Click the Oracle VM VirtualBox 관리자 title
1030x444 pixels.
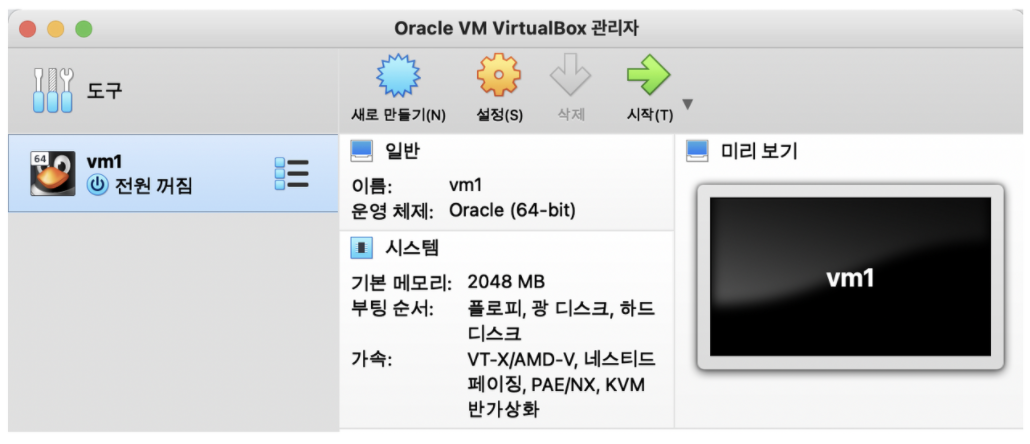coord(516,28)
